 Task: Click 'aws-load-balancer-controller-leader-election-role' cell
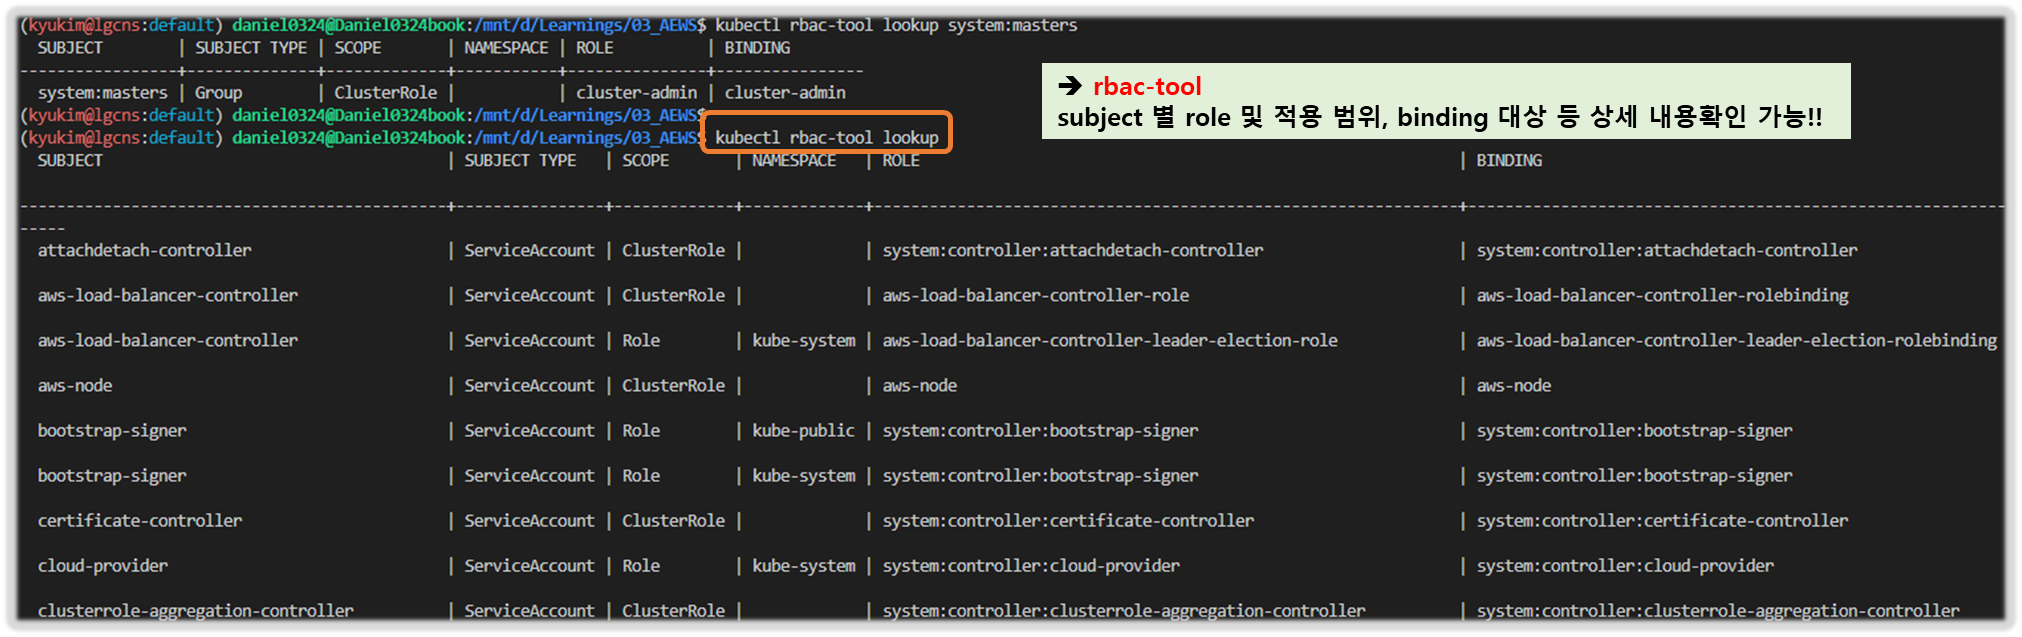[x=1110, y=340]
